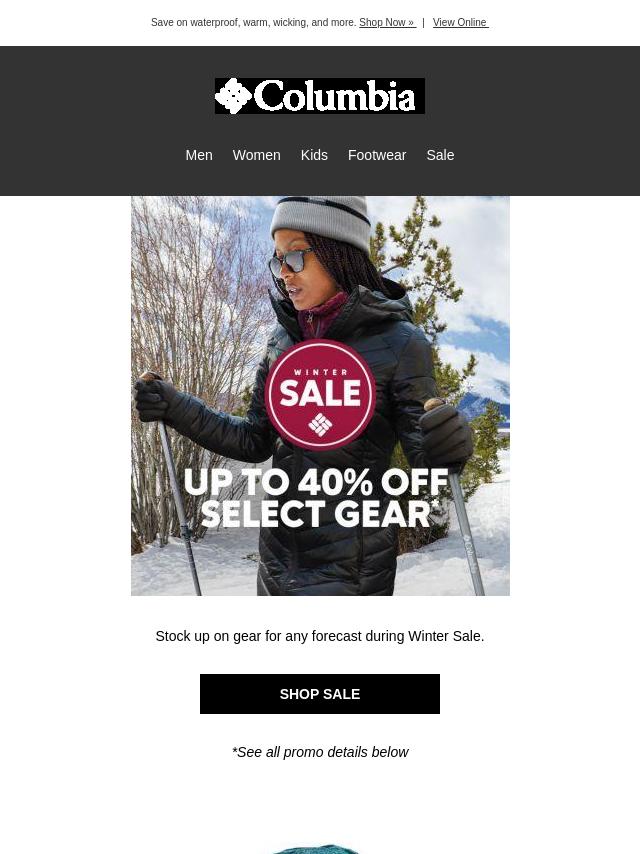This screenshot has height=854, width=640.
Task: Click the teal product image at the bottom
Action: 316,849
